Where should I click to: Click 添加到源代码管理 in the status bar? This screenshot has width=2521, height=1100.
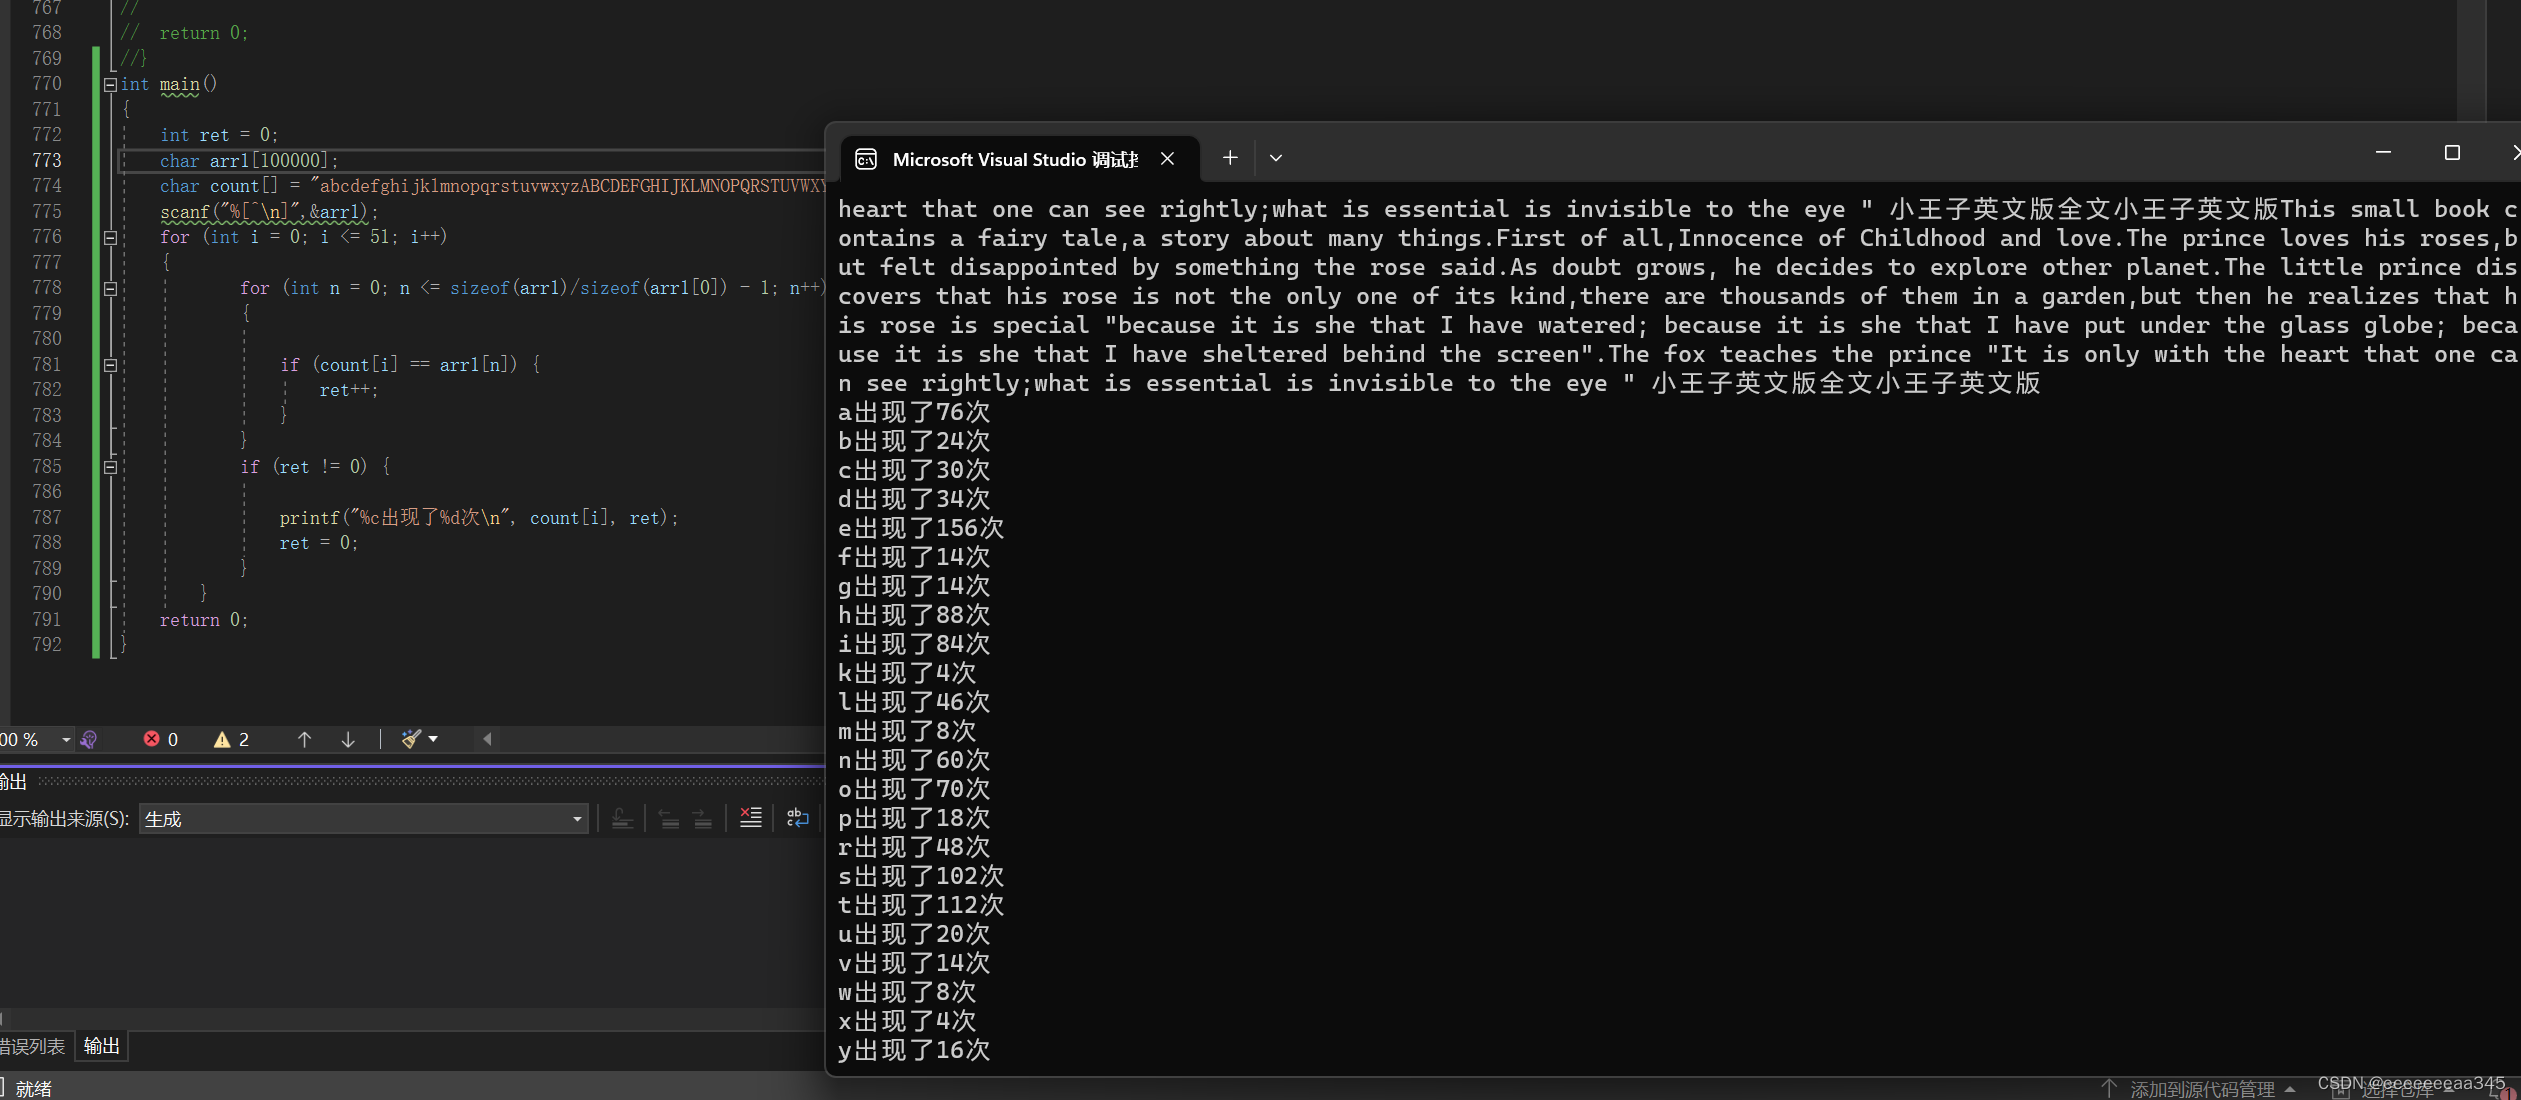[x=2200, y=1089]
